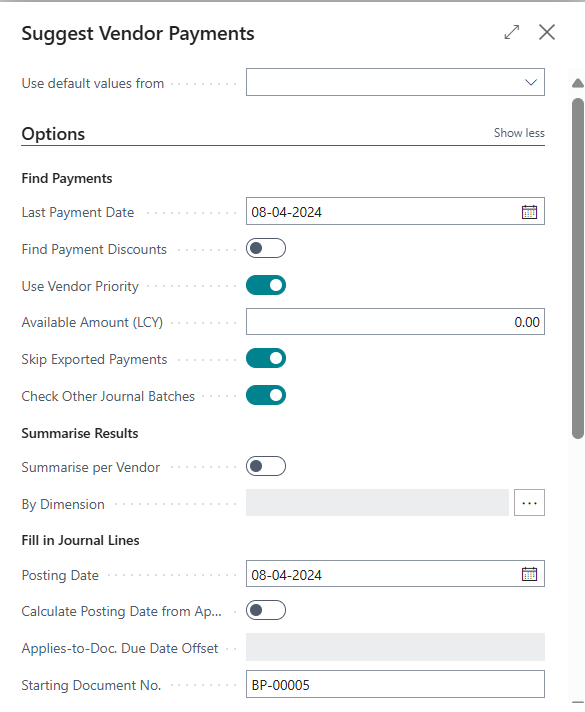This screenshot has height=712, width=585.
Task: Expand dialog with the diagonal arrows icon
Action: [512, 32]
